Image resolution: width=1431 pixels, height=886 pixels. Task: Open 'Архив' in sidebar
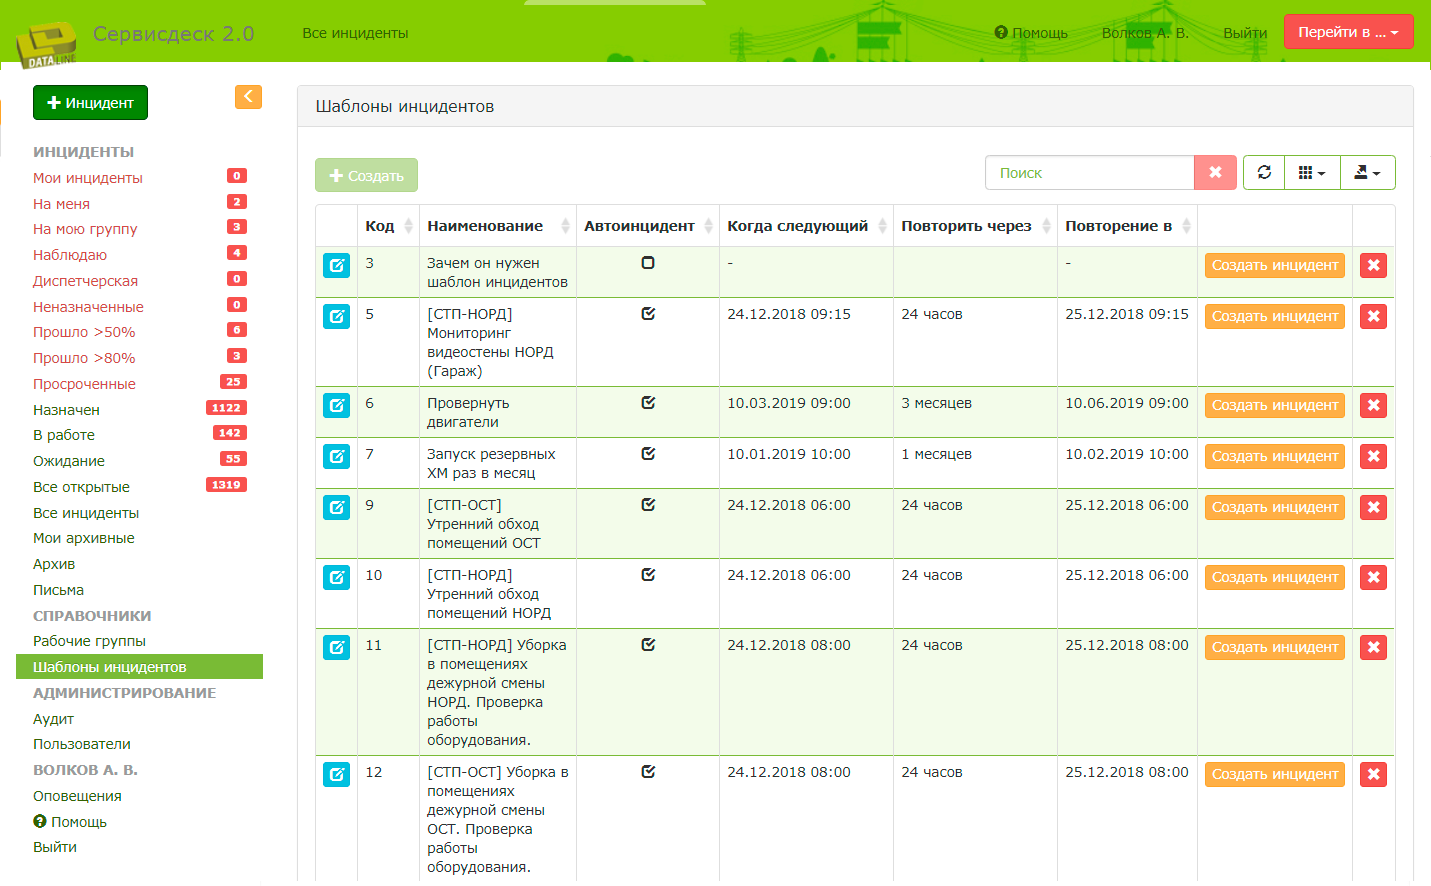(54, 564)
